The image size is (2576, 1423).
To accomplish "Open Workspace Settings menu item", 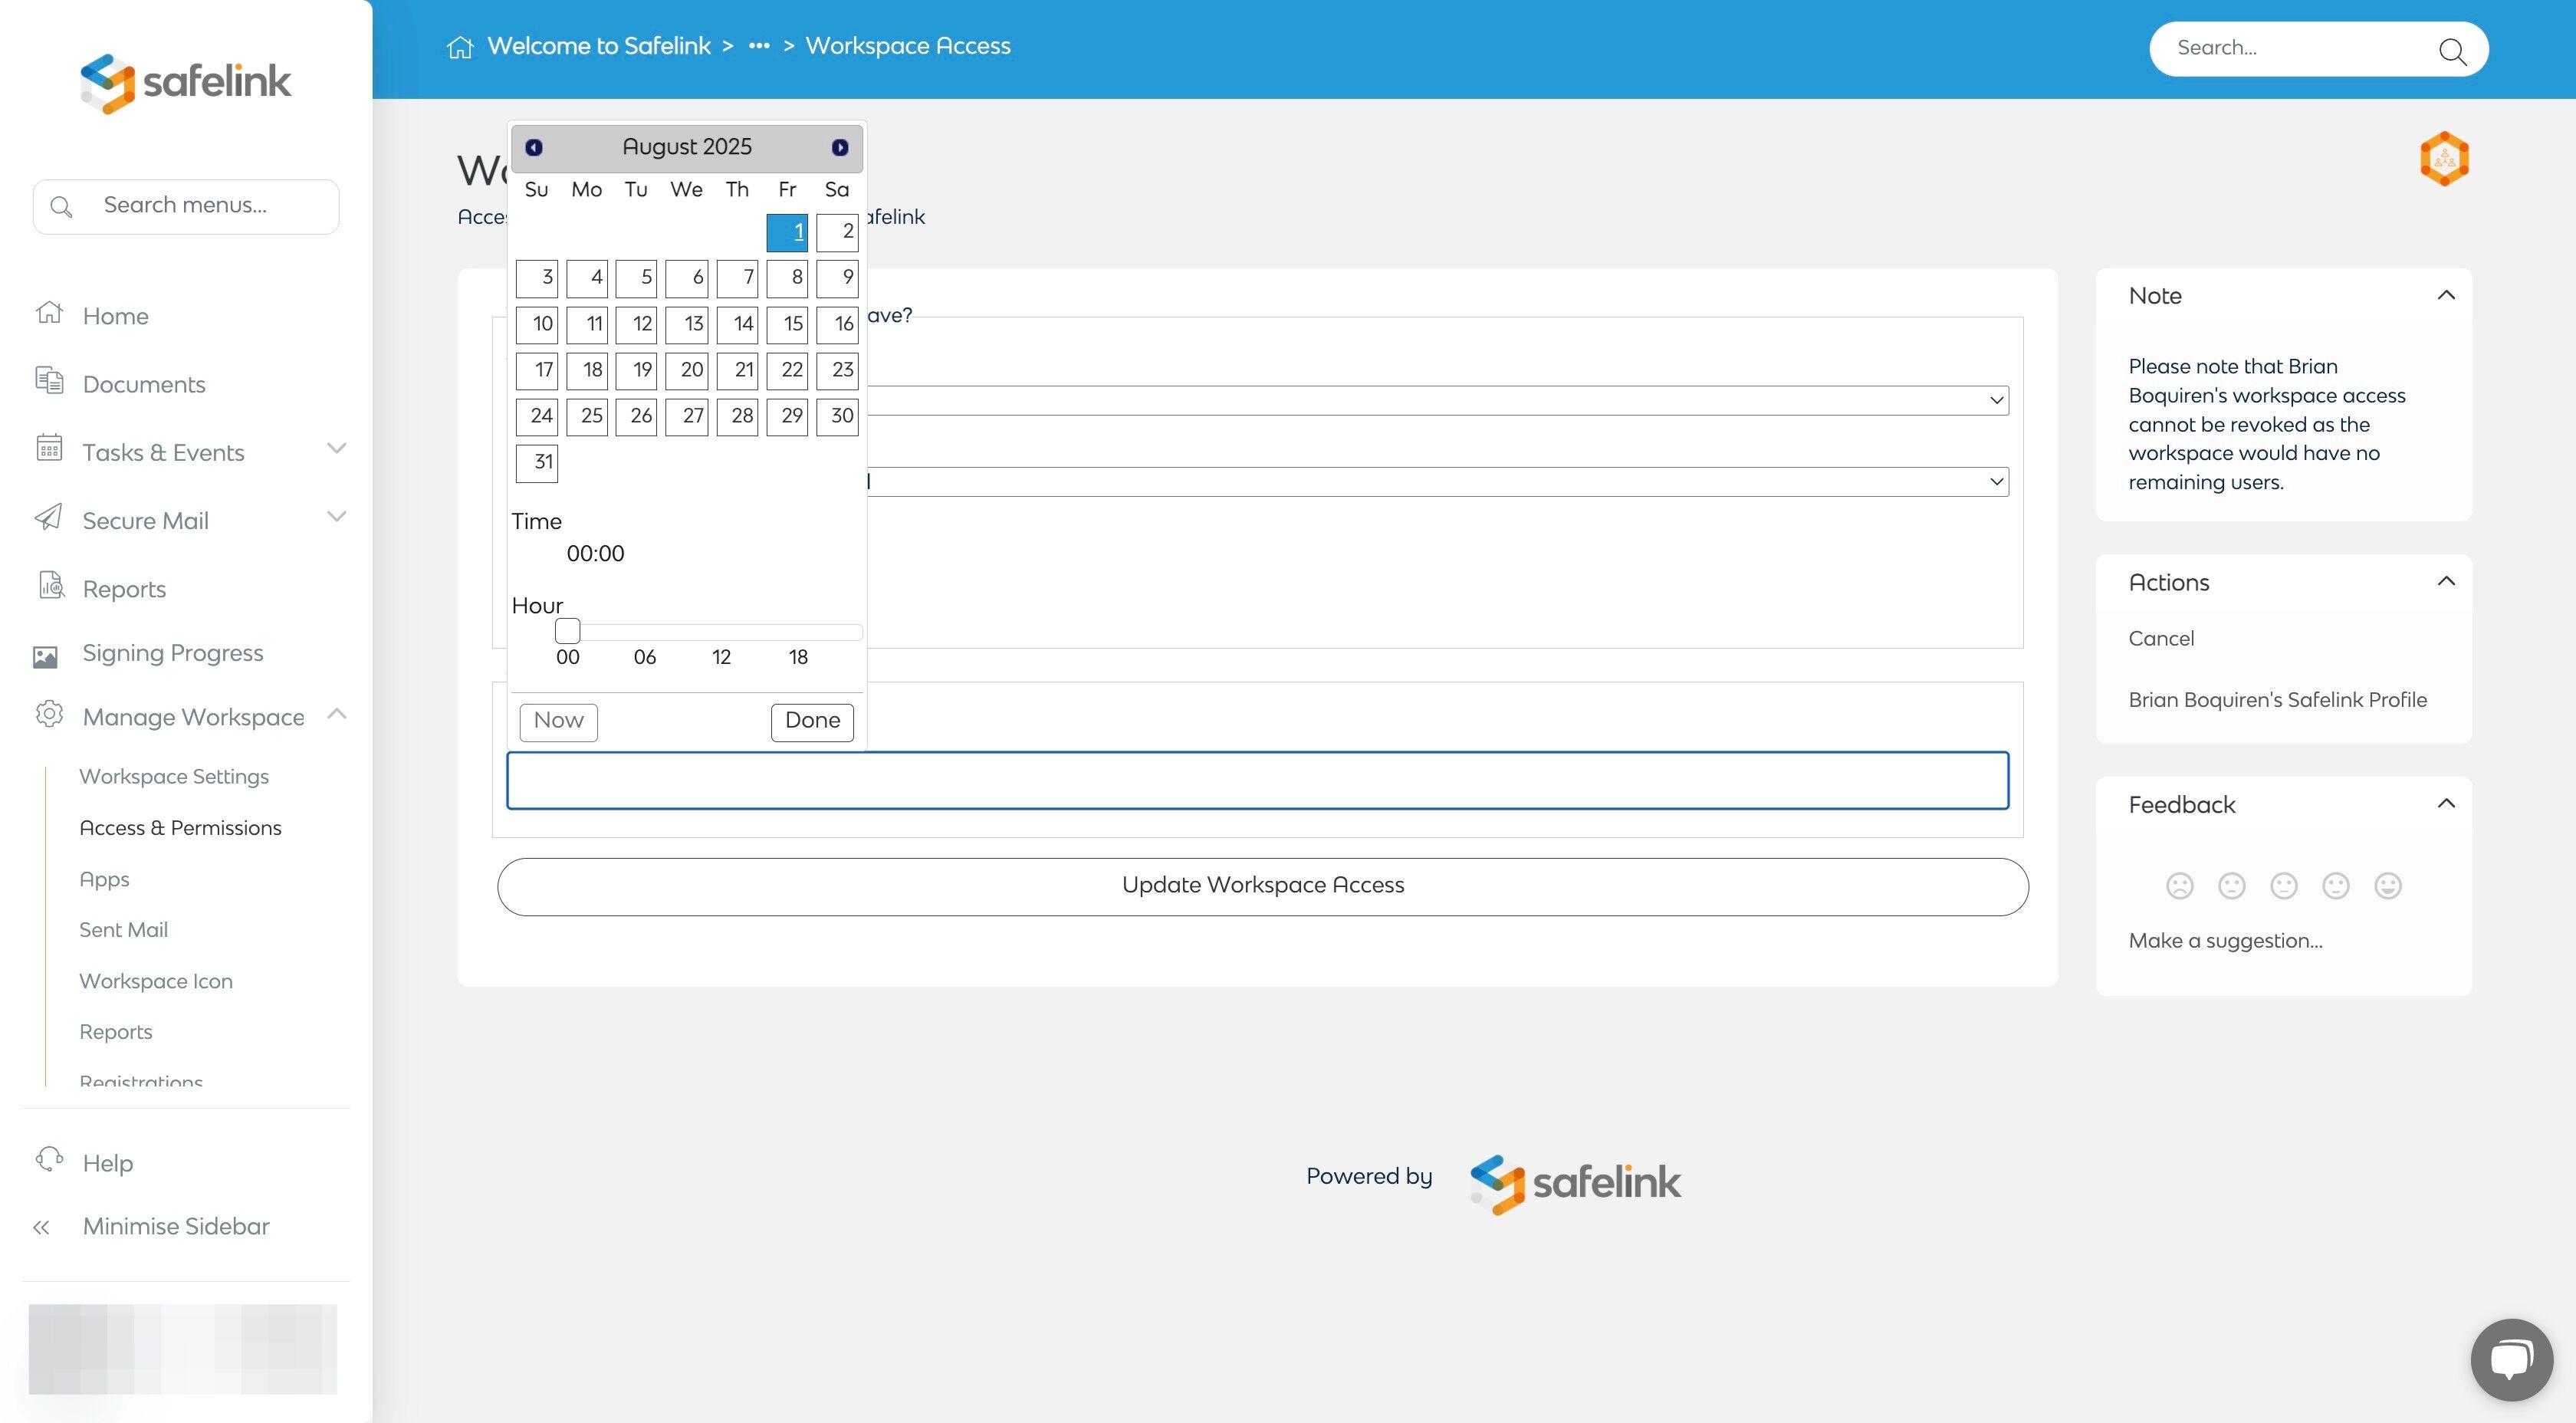I will (174, 776).
